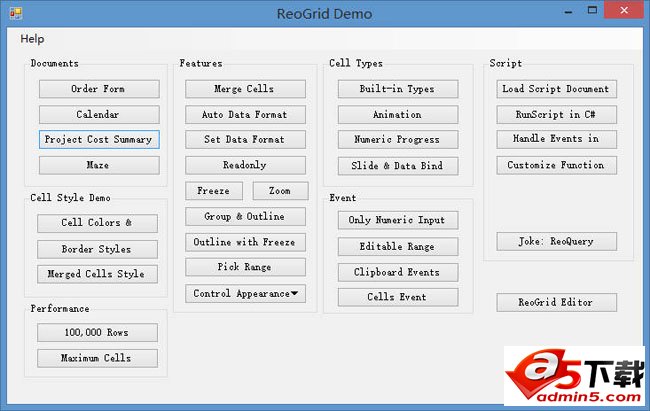Open Set Data Format demo
The height and width of the screenshot is (411, 650).
pyautogui.click(x=245, y=139)
